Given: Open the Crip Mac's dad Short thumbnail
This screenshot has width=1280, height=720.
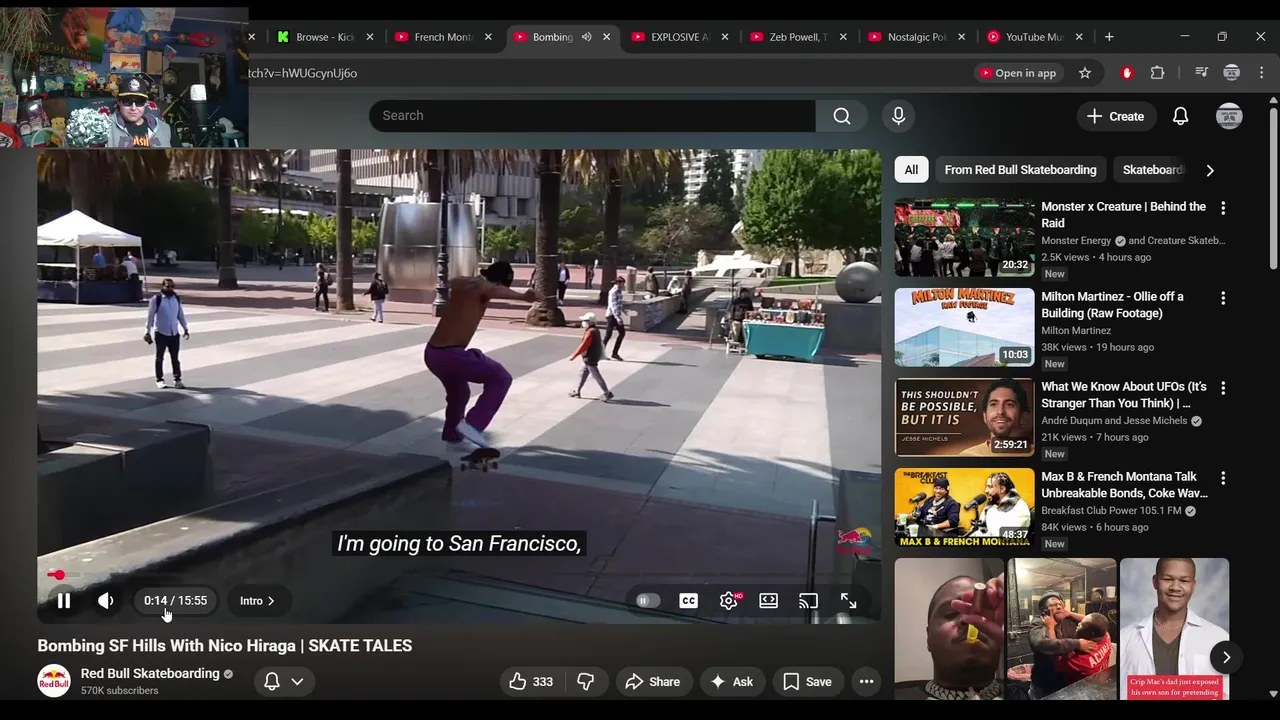Looking at the screenshot, I should pyautogui.click(x=1174, y=629).
